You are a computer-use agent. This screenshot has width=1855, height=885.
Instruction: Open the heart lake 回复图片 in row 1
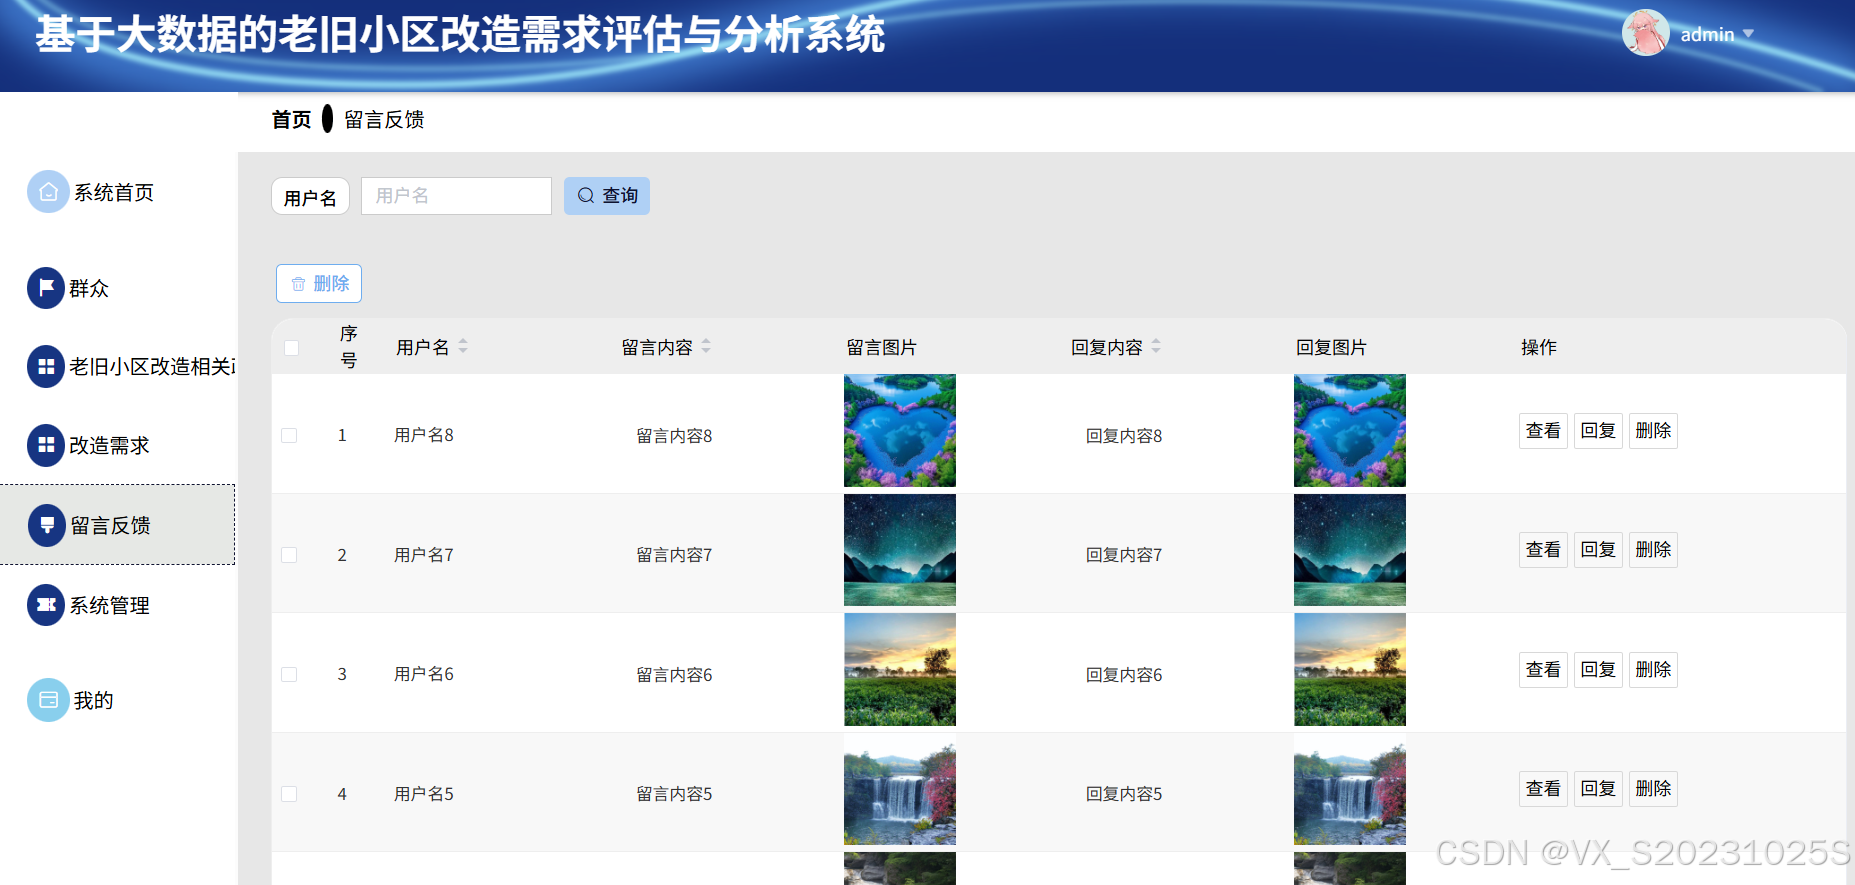click(x=1350, y=431)
